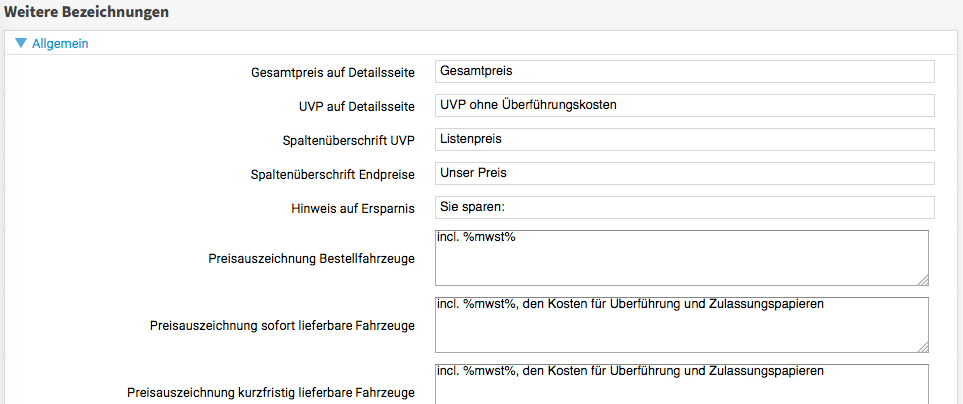Image resolution: width=963 pixels, height=404 pixels.
Task: Click into the Unser Preis input
Action: (684, 173)
